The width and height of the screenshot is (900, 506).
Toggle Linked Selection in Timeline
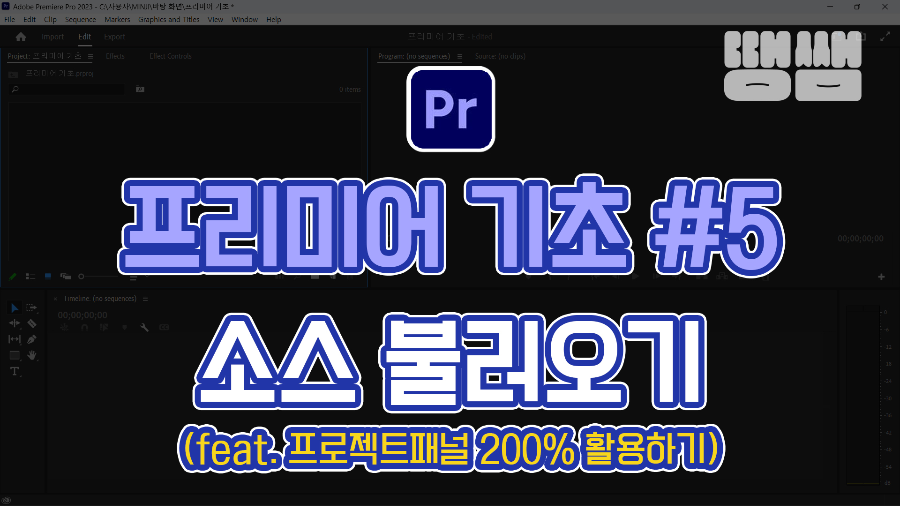click(x=104, y=328)
